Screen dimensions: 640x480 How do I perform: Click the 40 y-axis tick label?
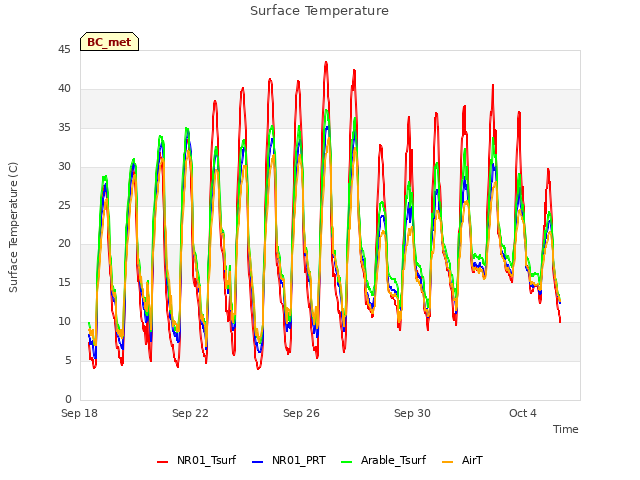pyautogui.click(x=64, y=89)
